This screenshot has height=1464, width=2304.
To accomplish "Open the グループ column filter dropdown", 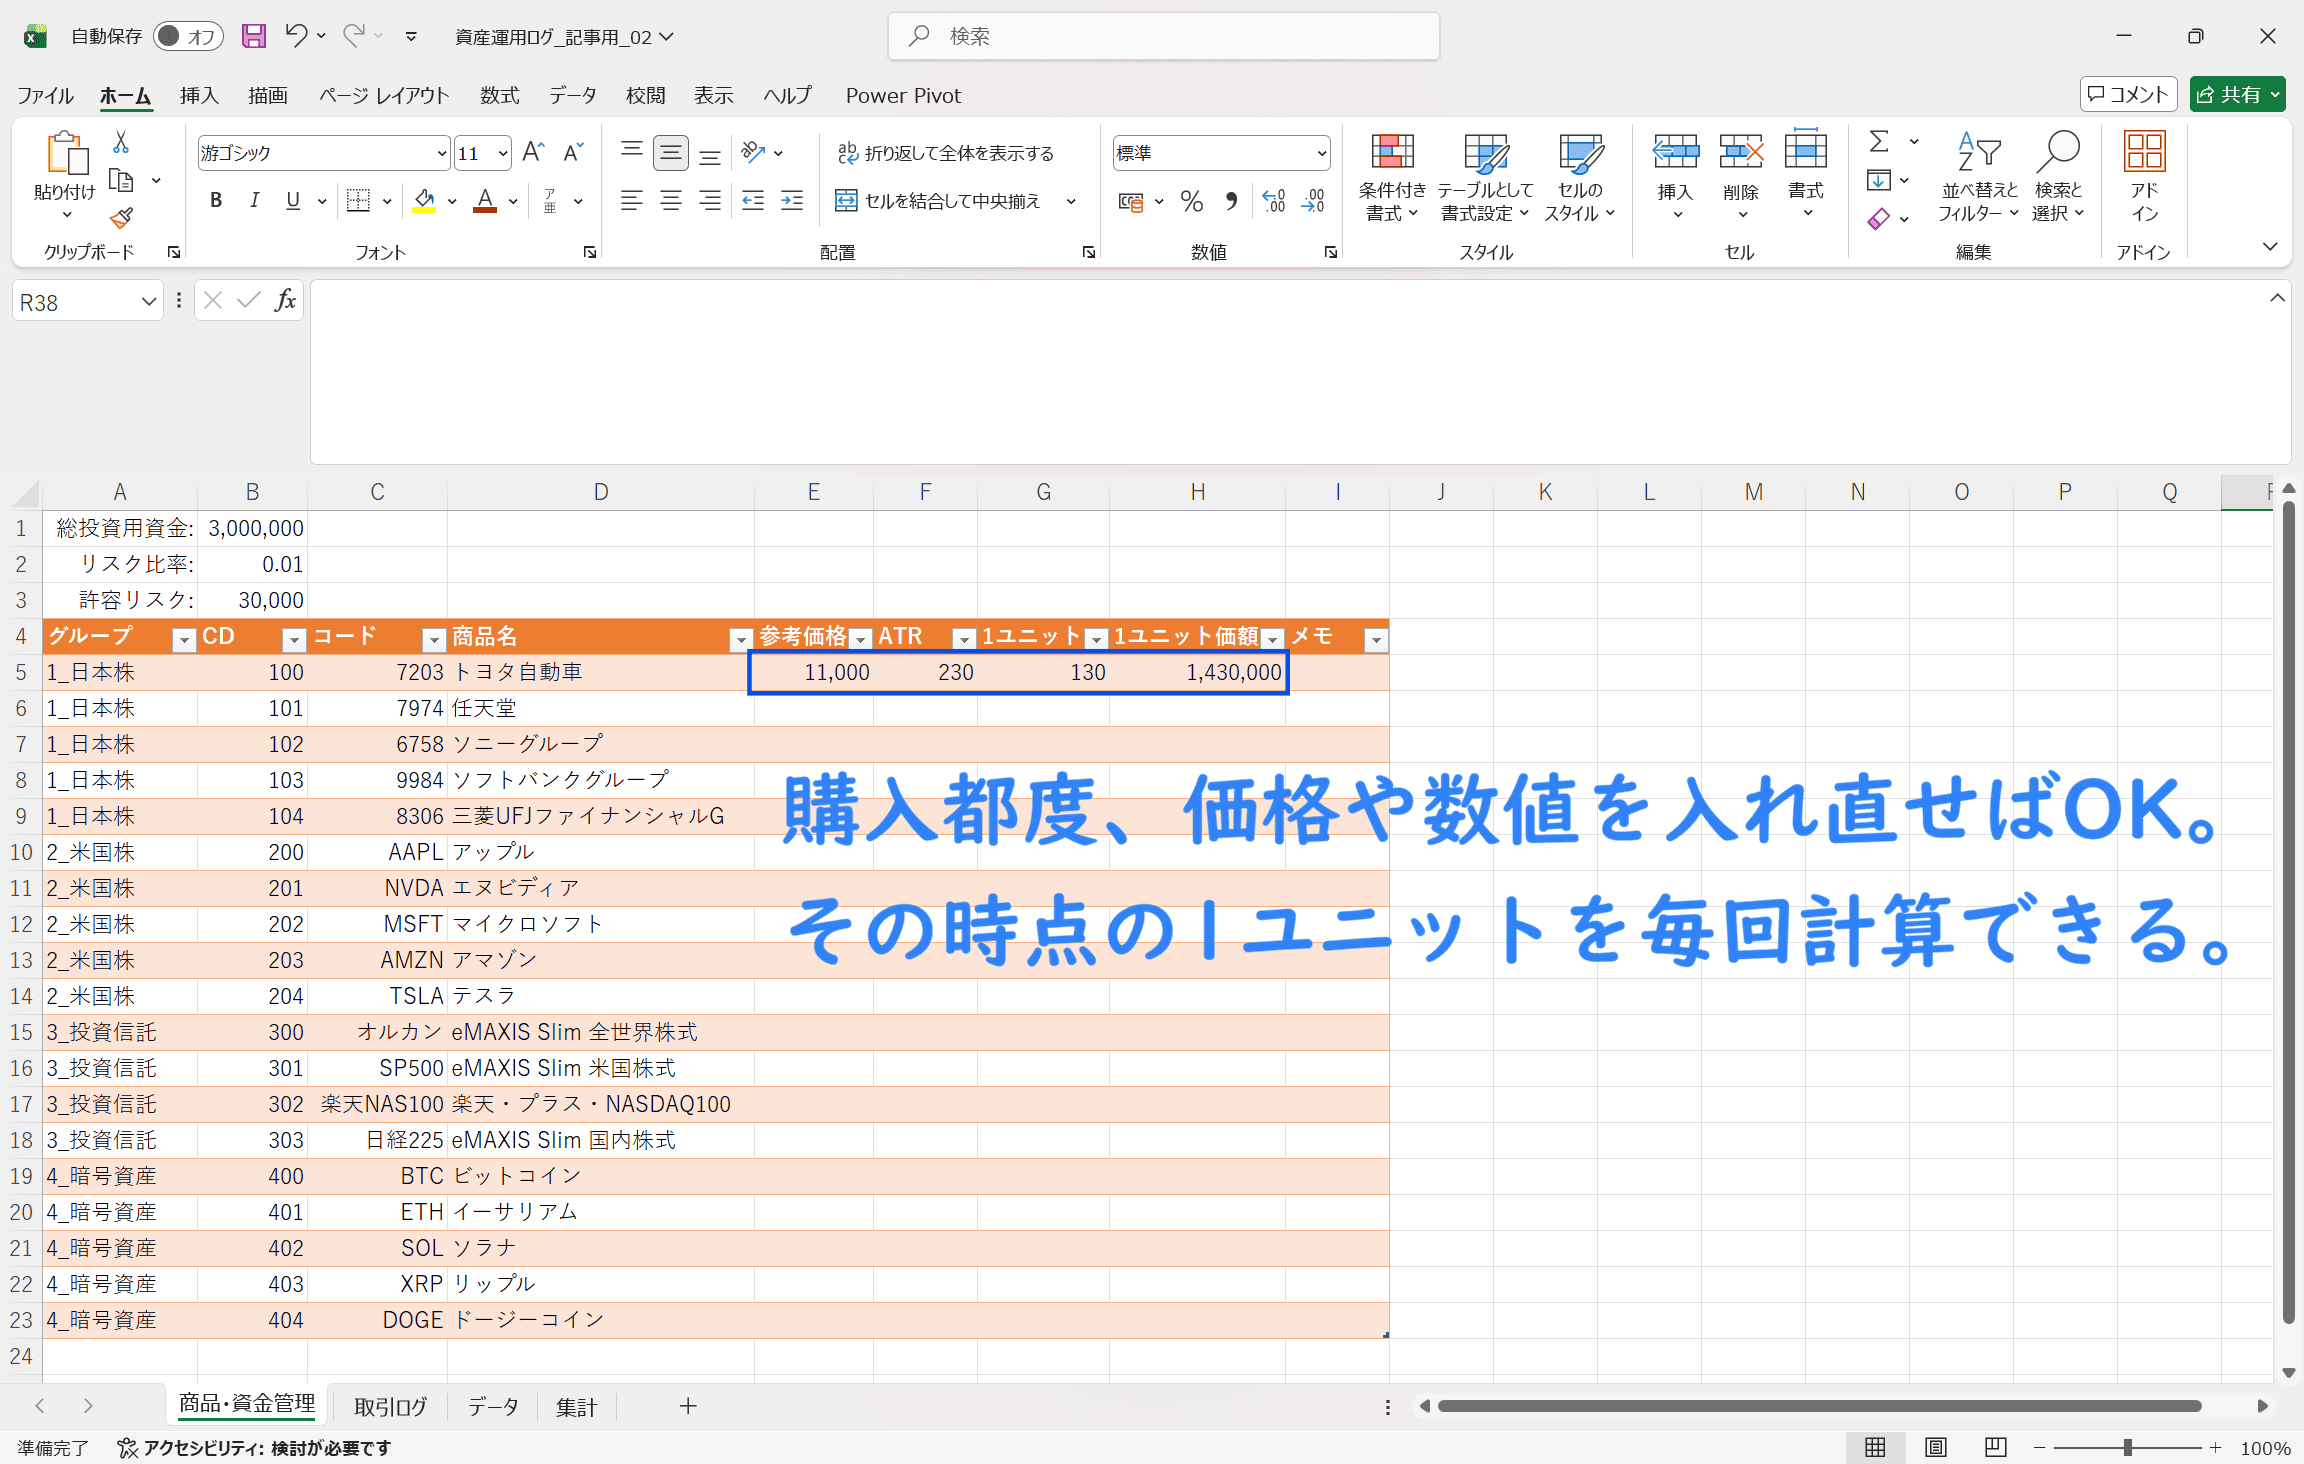I will click(x=184, y=639).
